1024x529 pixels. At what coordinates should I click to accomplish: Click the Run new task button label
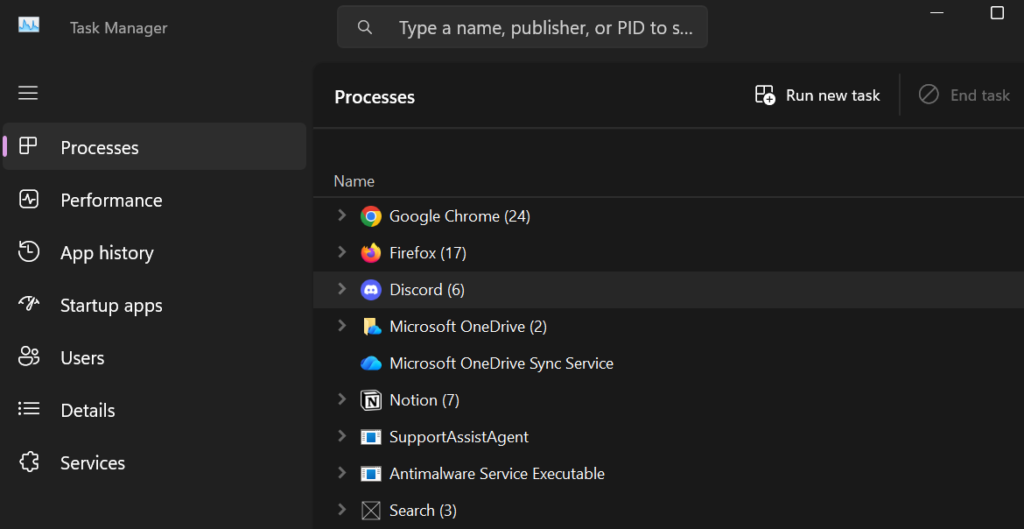(x=833, y=95)
